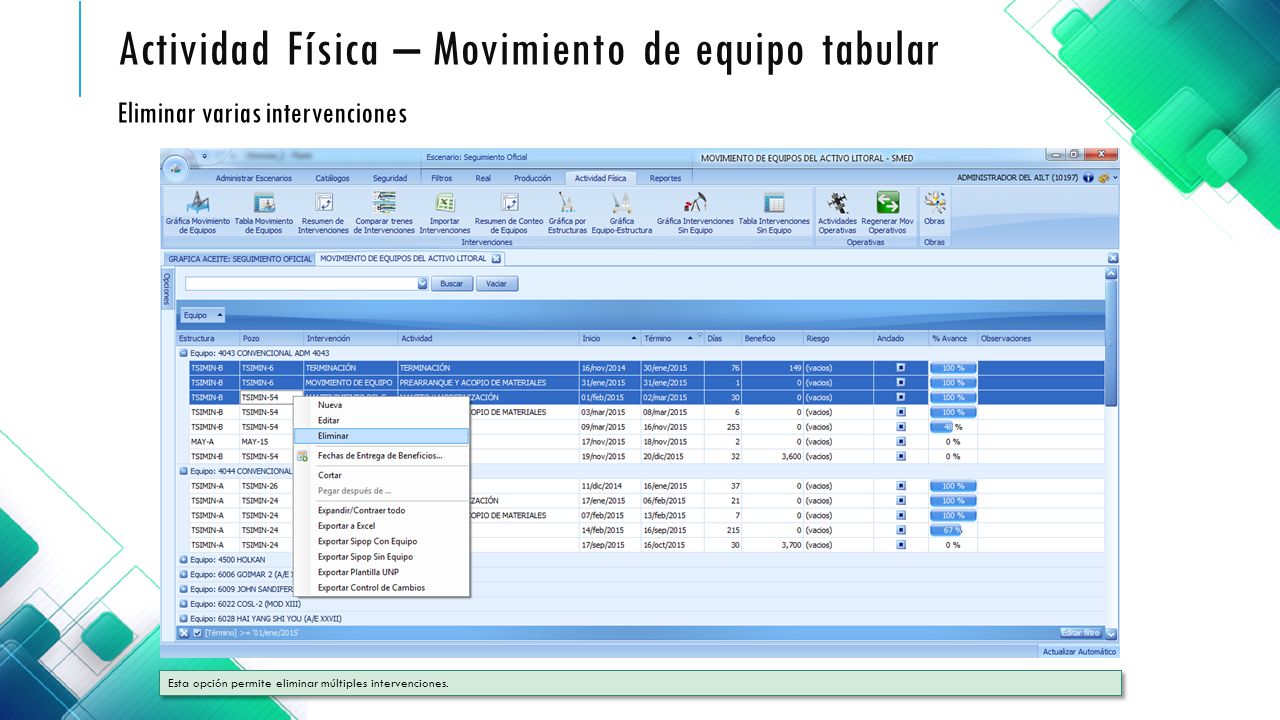
Task: Expand the Equipo 4500 HOLKAN group
Action: [x=184, y=560]
